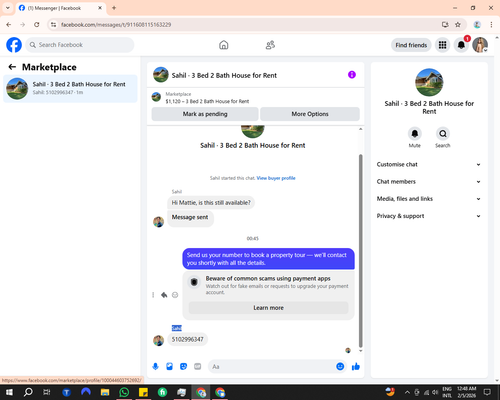Expand Privacy & support section

pos(429,216)
